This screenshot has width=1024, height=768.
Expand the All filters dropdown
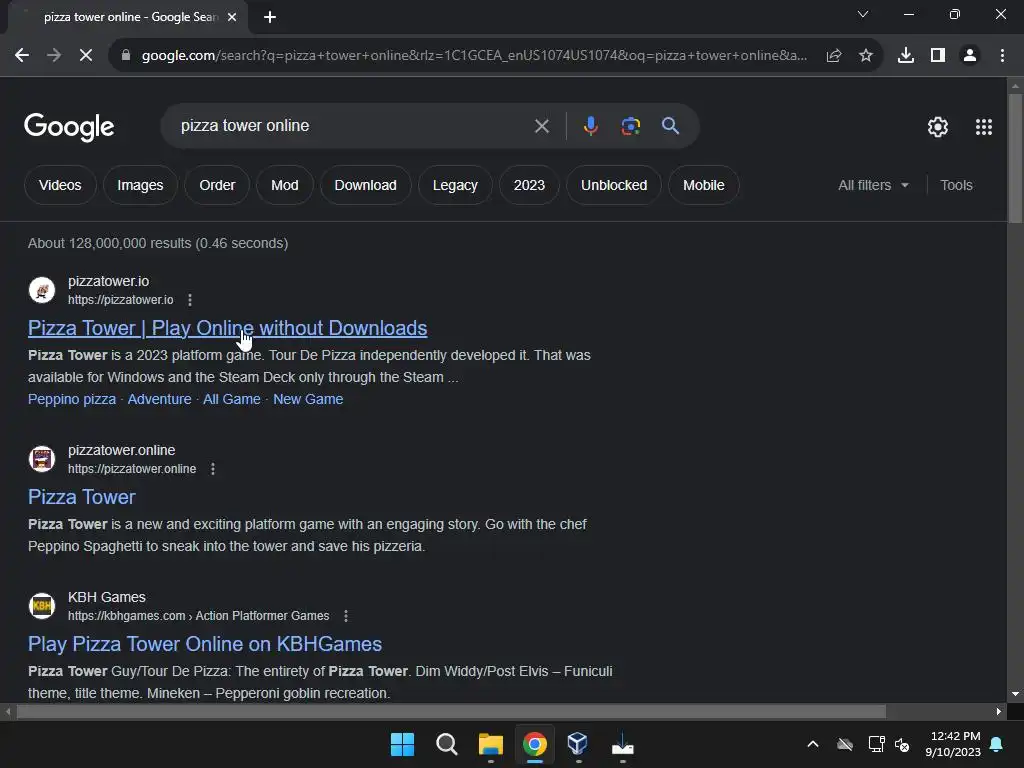(x=873, y=185)
